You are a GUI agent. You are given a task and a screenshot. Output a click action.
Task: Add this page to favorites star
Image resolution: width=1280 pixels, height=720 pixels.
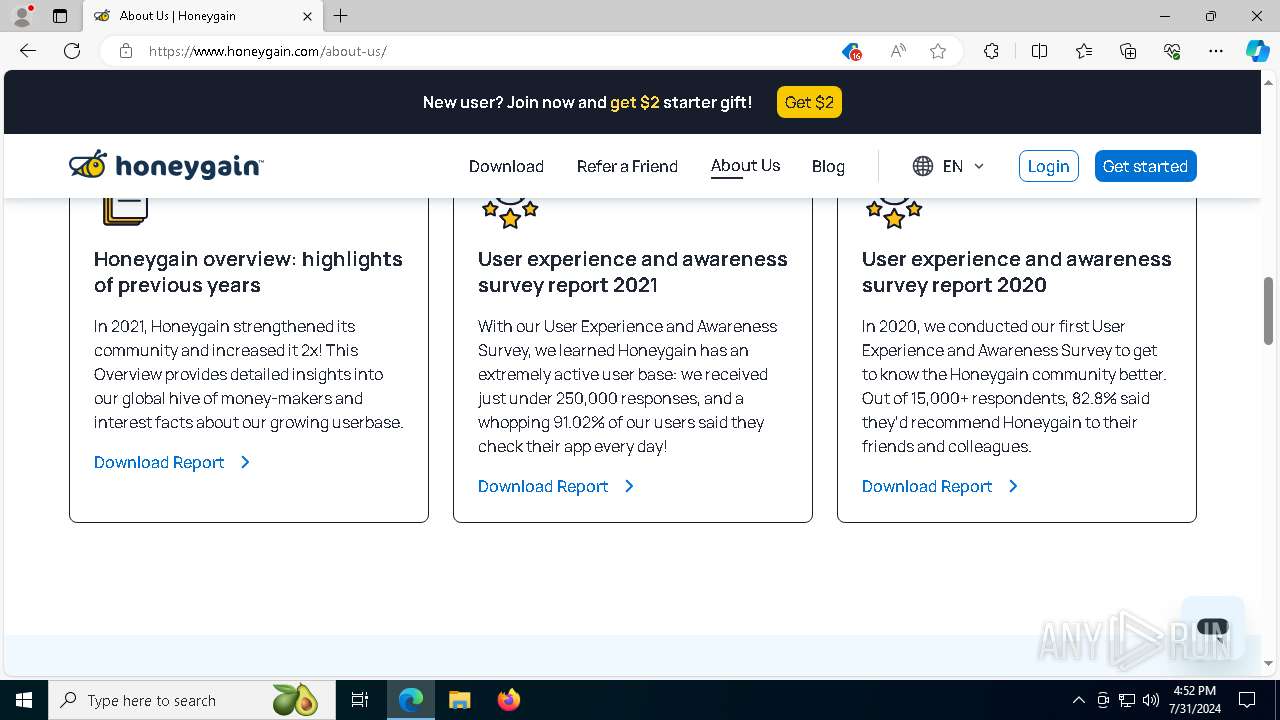(x=938, y=51)
